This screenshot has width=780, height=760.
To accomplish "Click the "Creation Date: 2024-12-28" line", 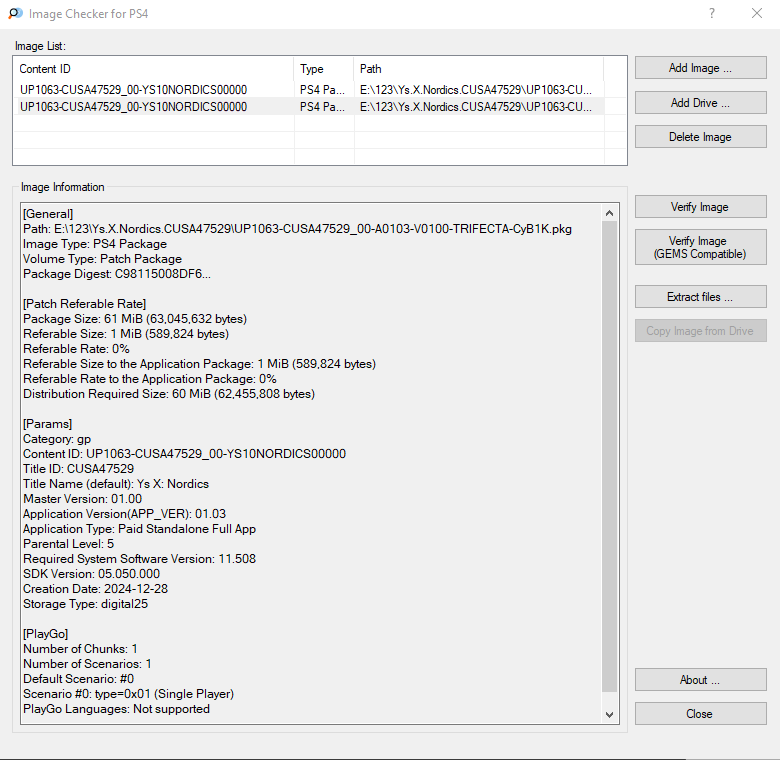I will pyautogui.click(x=96, y=588).
